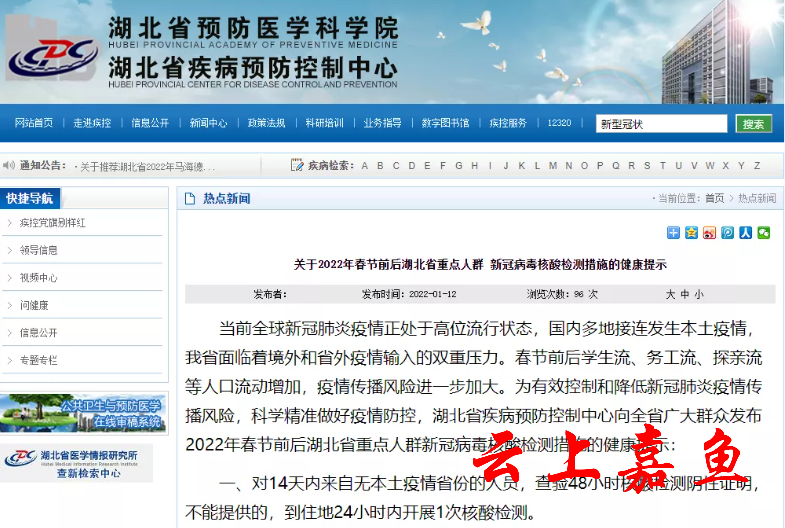
Task: Open 政策法规 menu item
Action: [x=266, y=123]
